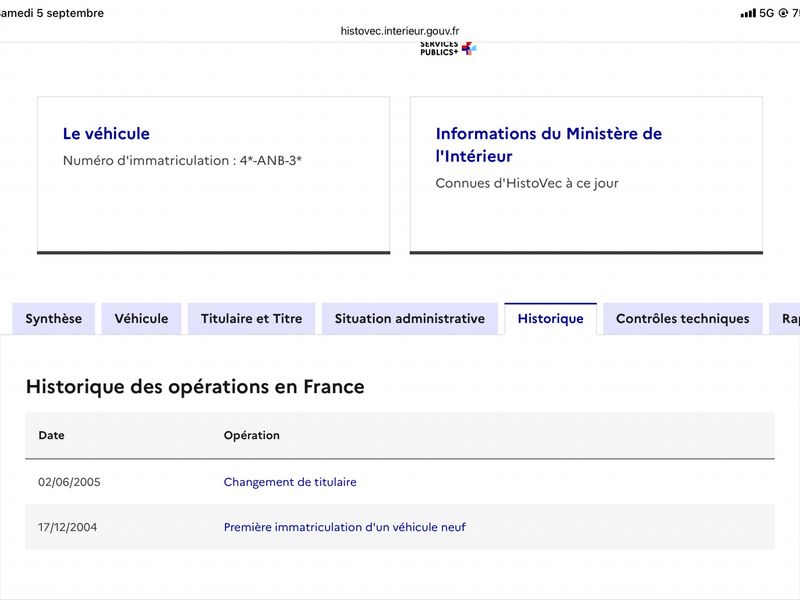Click Première immatriculation d'un véhicule neuf
Screen dimensions: 800x600
click(x=344, y=527)
